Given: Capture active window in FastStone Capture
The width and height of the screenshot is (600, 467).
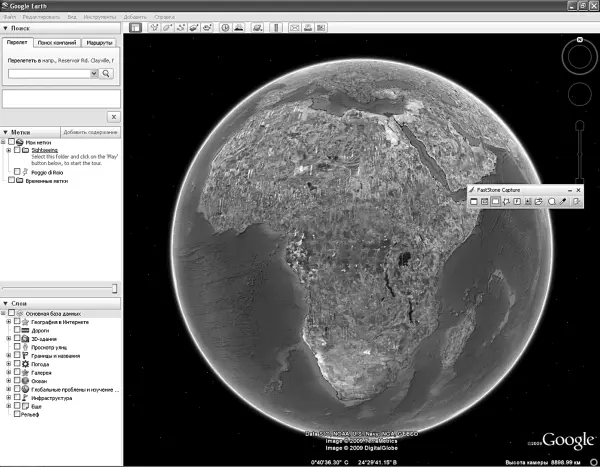Looking at the screenshot, I should click(x=474, y=201).
